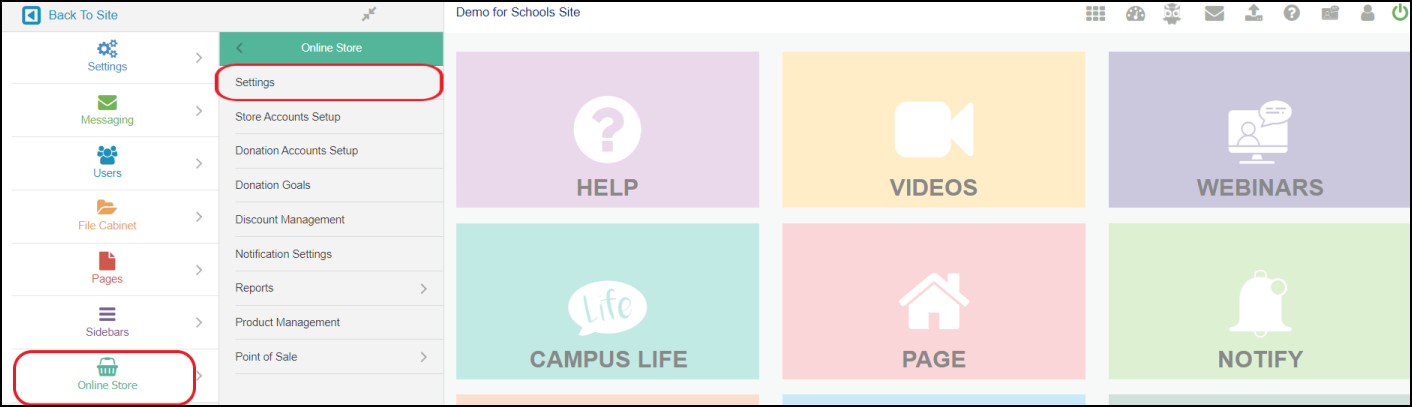Viewport: 1412px width, 407px height.
Task: Open the envelope mail icon in top bar
Action: pos(1214,14)
